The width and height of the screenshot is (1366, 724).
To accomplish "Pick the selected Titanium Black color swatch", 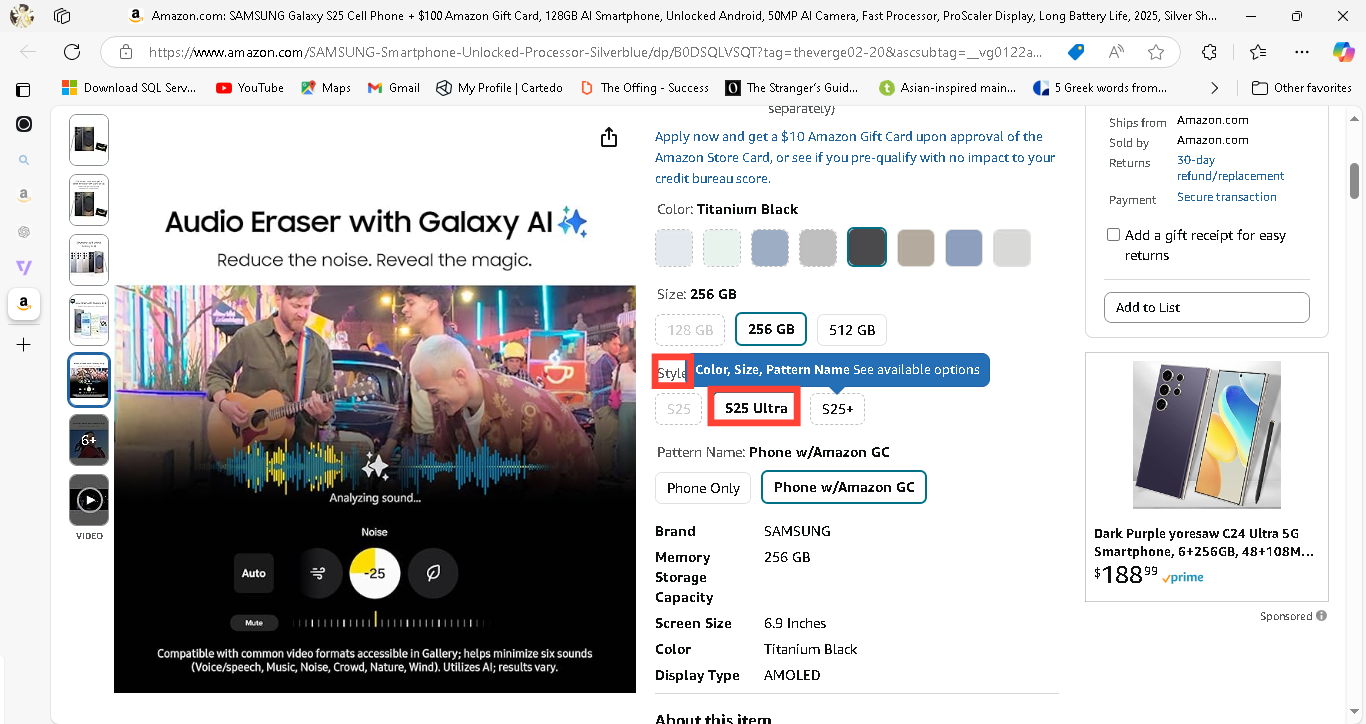I will (867, 247).
